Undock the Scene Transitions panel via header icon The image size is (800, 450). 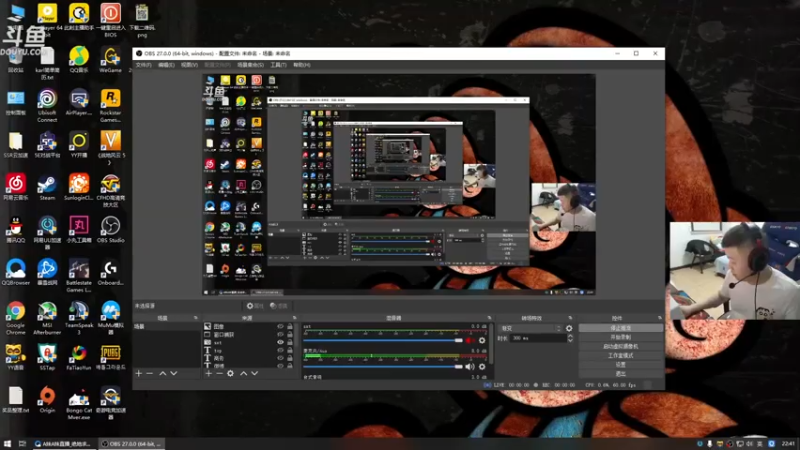pos(570,318)
